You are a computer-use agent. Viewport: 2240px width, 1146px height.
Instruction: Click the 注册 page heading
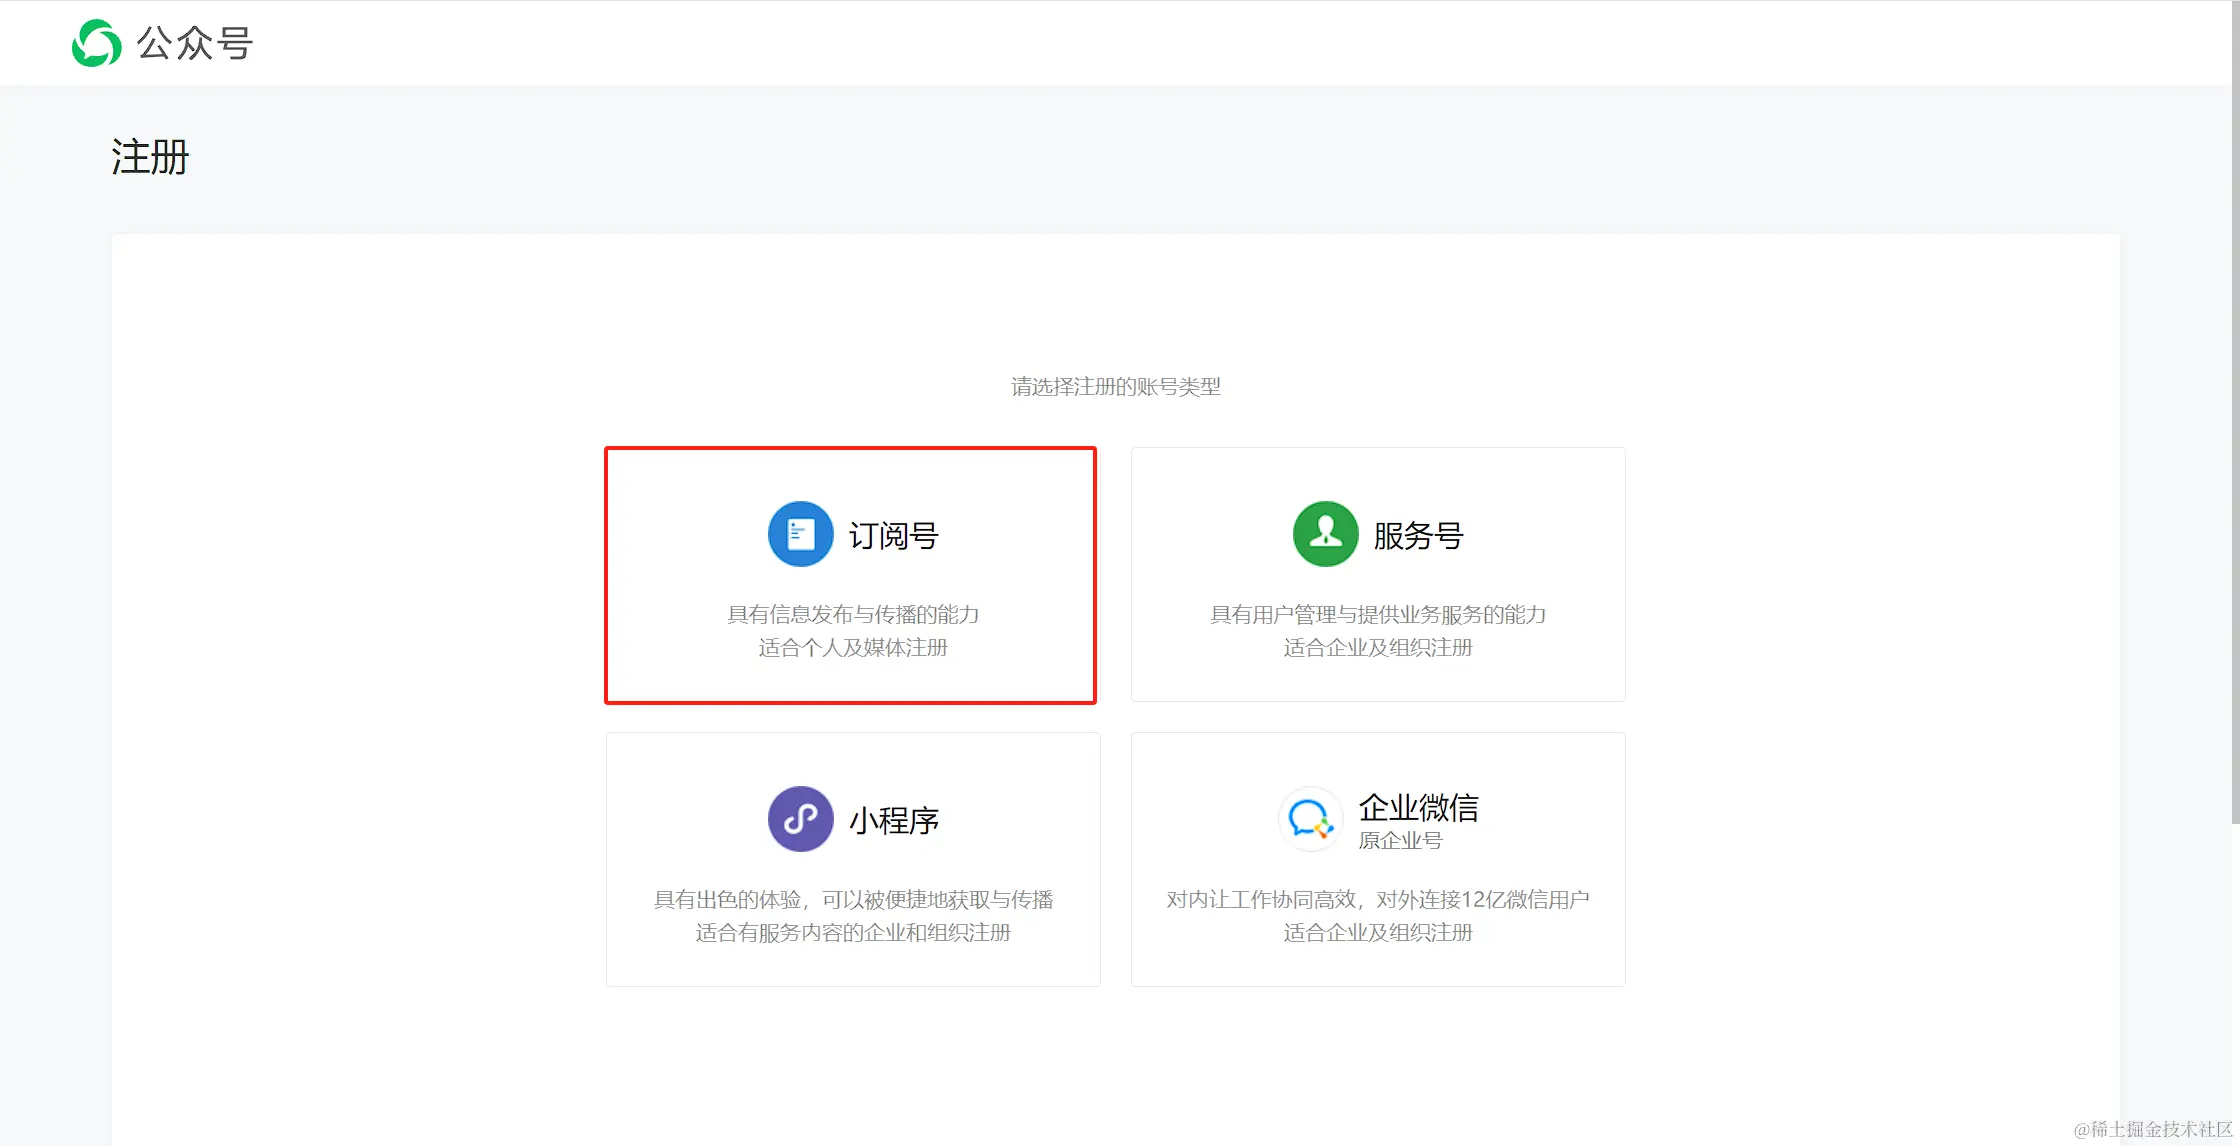tap(150, 157)
